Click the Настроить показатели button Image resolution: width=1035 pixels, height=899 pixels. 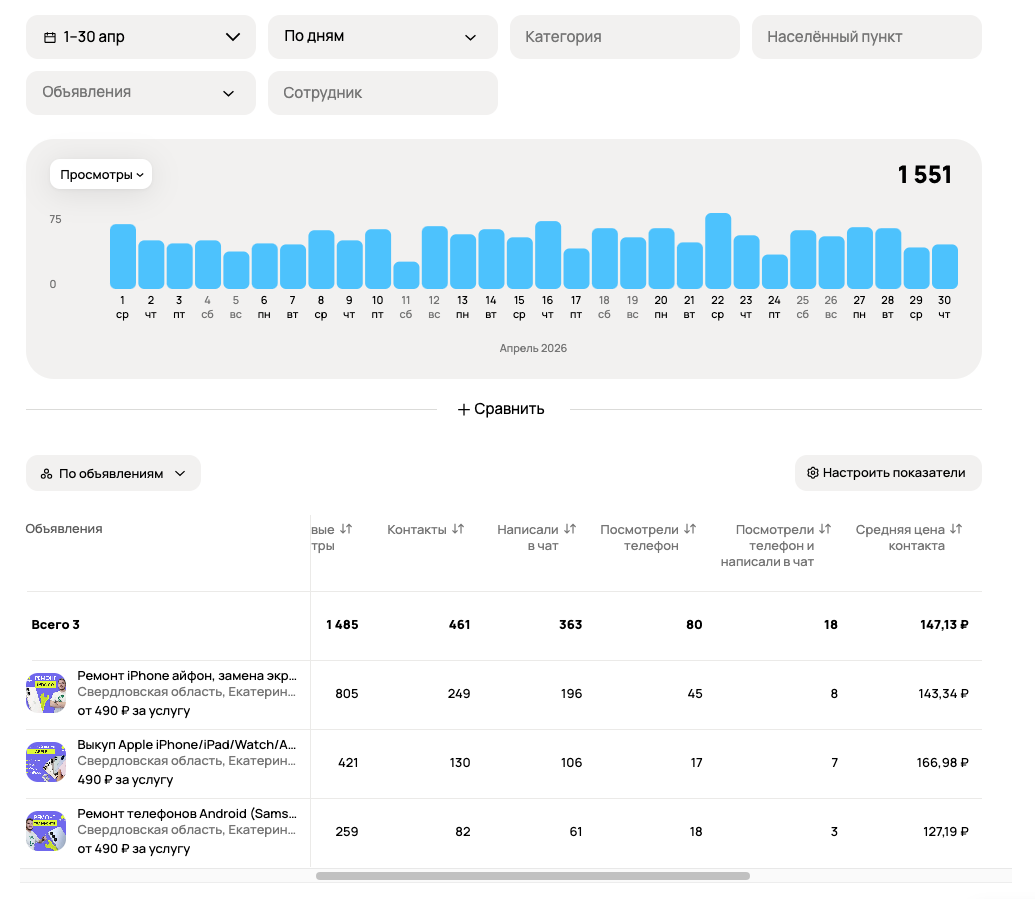point(888,473)
